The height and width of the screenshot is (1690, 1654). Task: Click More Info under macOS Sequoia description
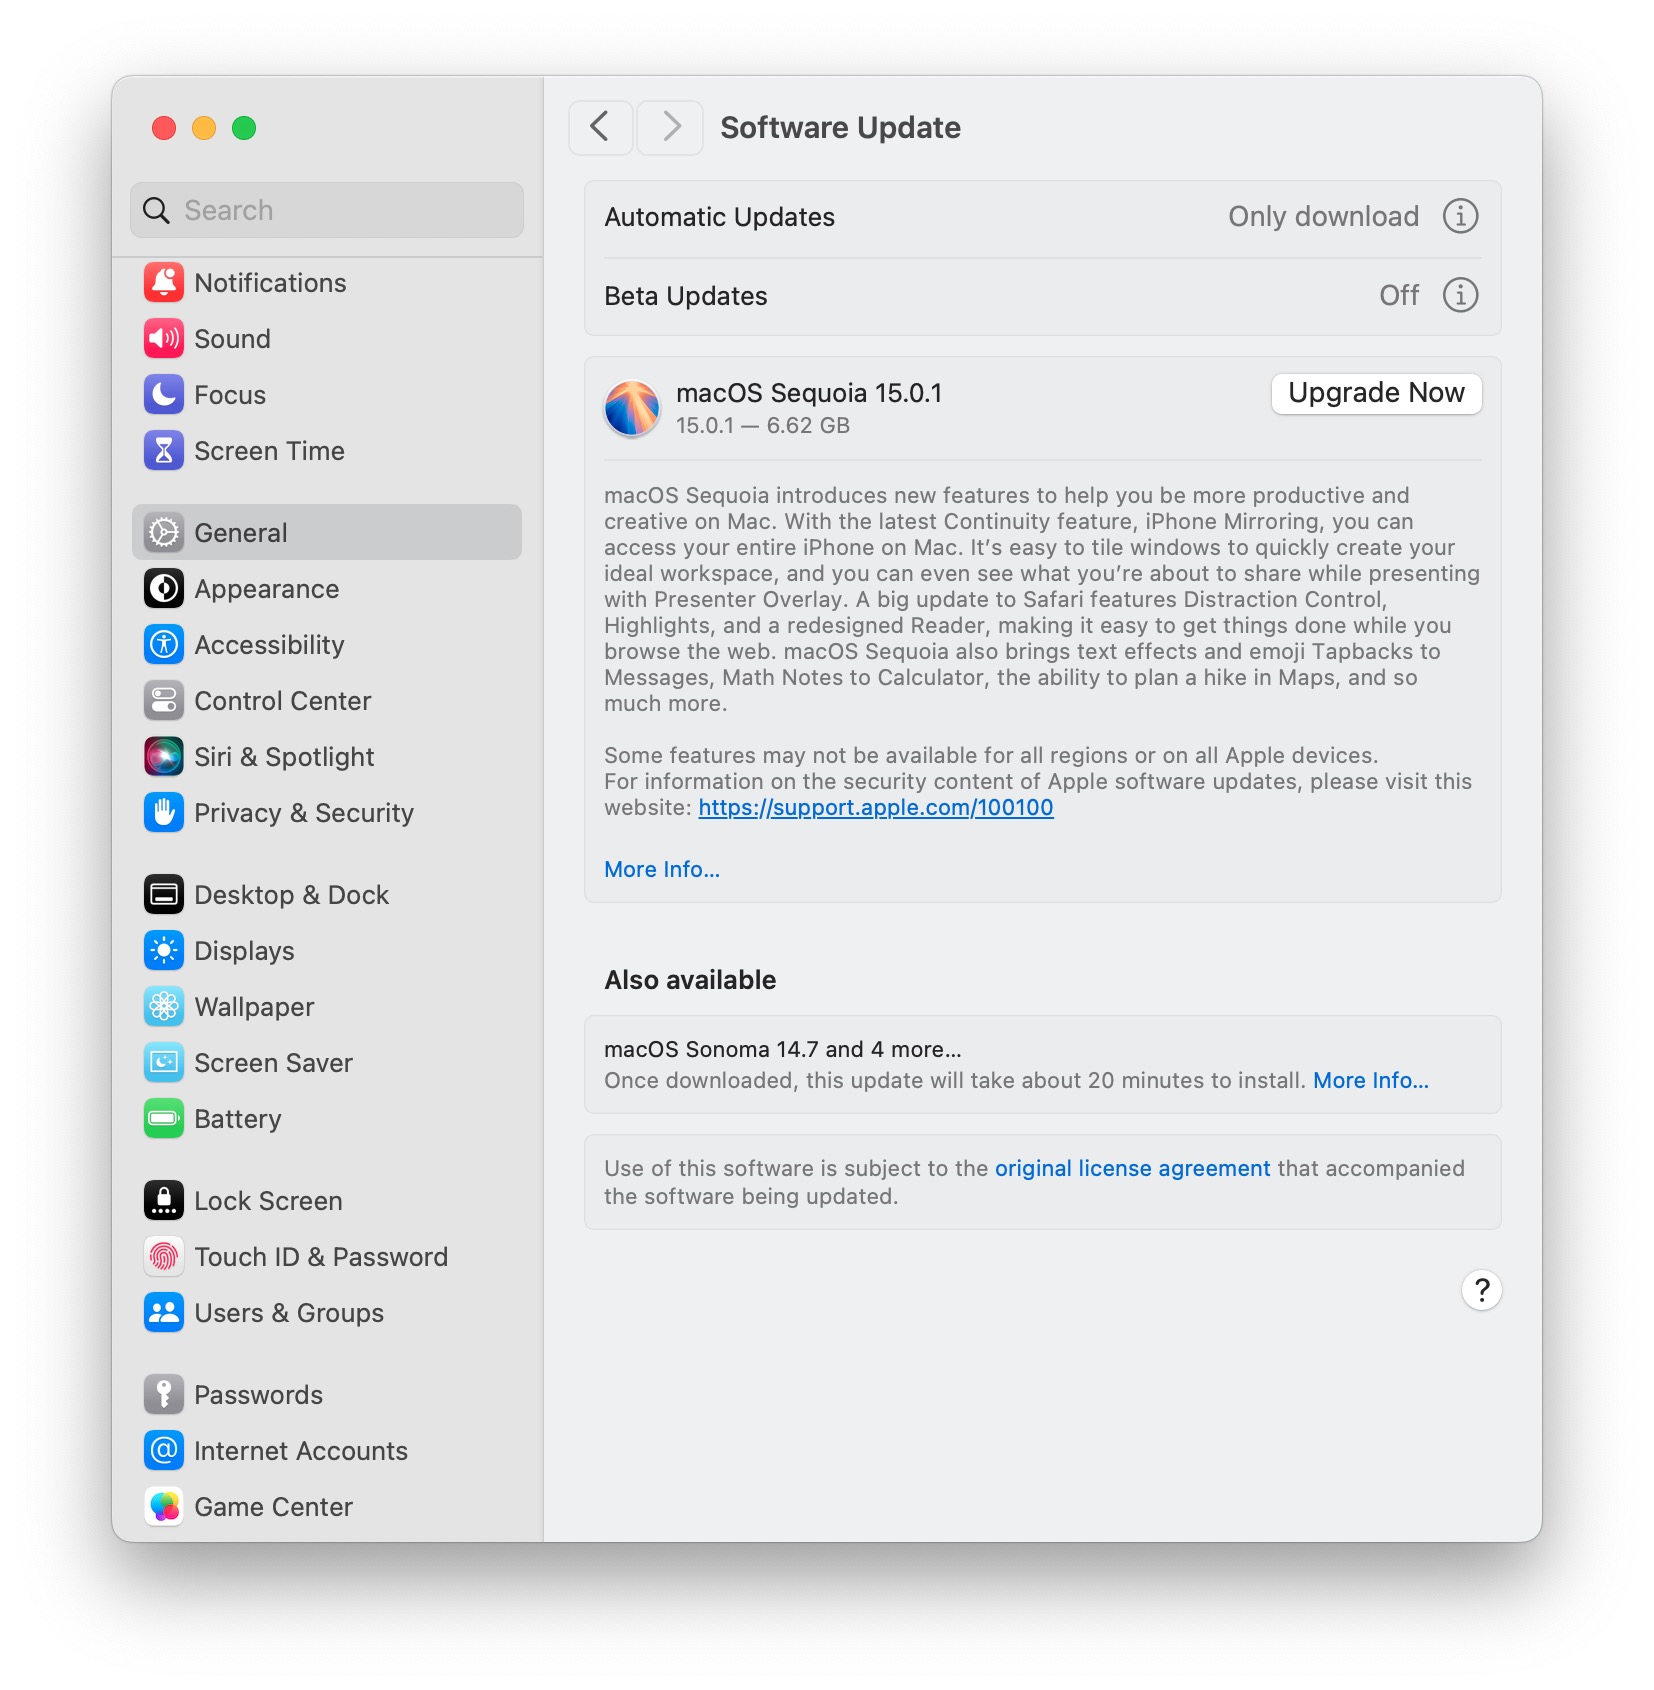click(661, 869)
